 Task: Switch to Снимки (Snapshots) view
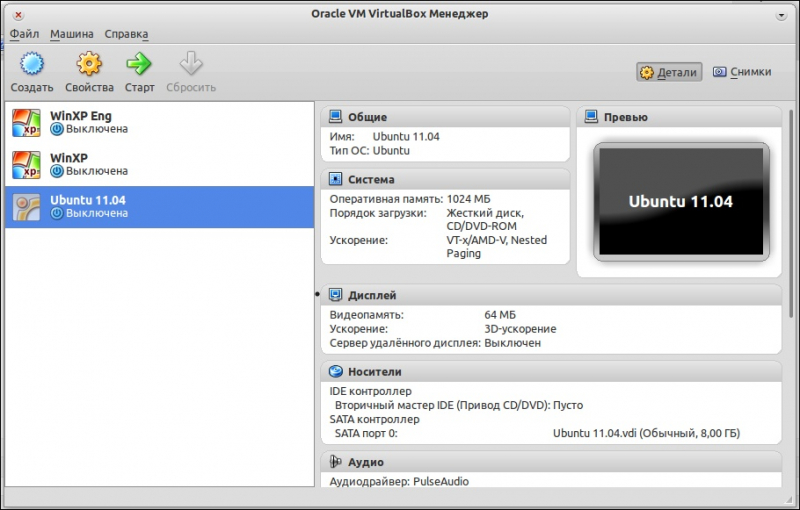tap(742, 72)
